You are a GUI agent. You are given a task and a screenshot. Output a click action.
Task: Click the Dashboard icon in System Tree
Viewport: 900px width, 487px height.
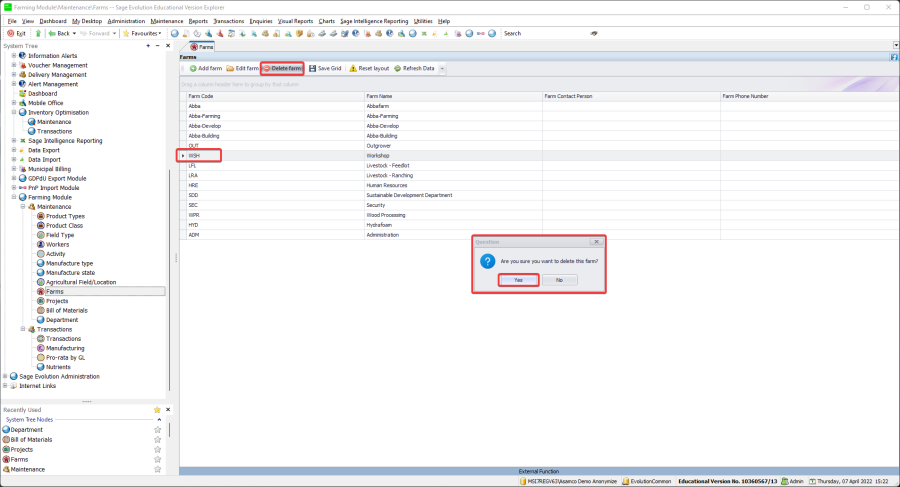coord(23,93)
